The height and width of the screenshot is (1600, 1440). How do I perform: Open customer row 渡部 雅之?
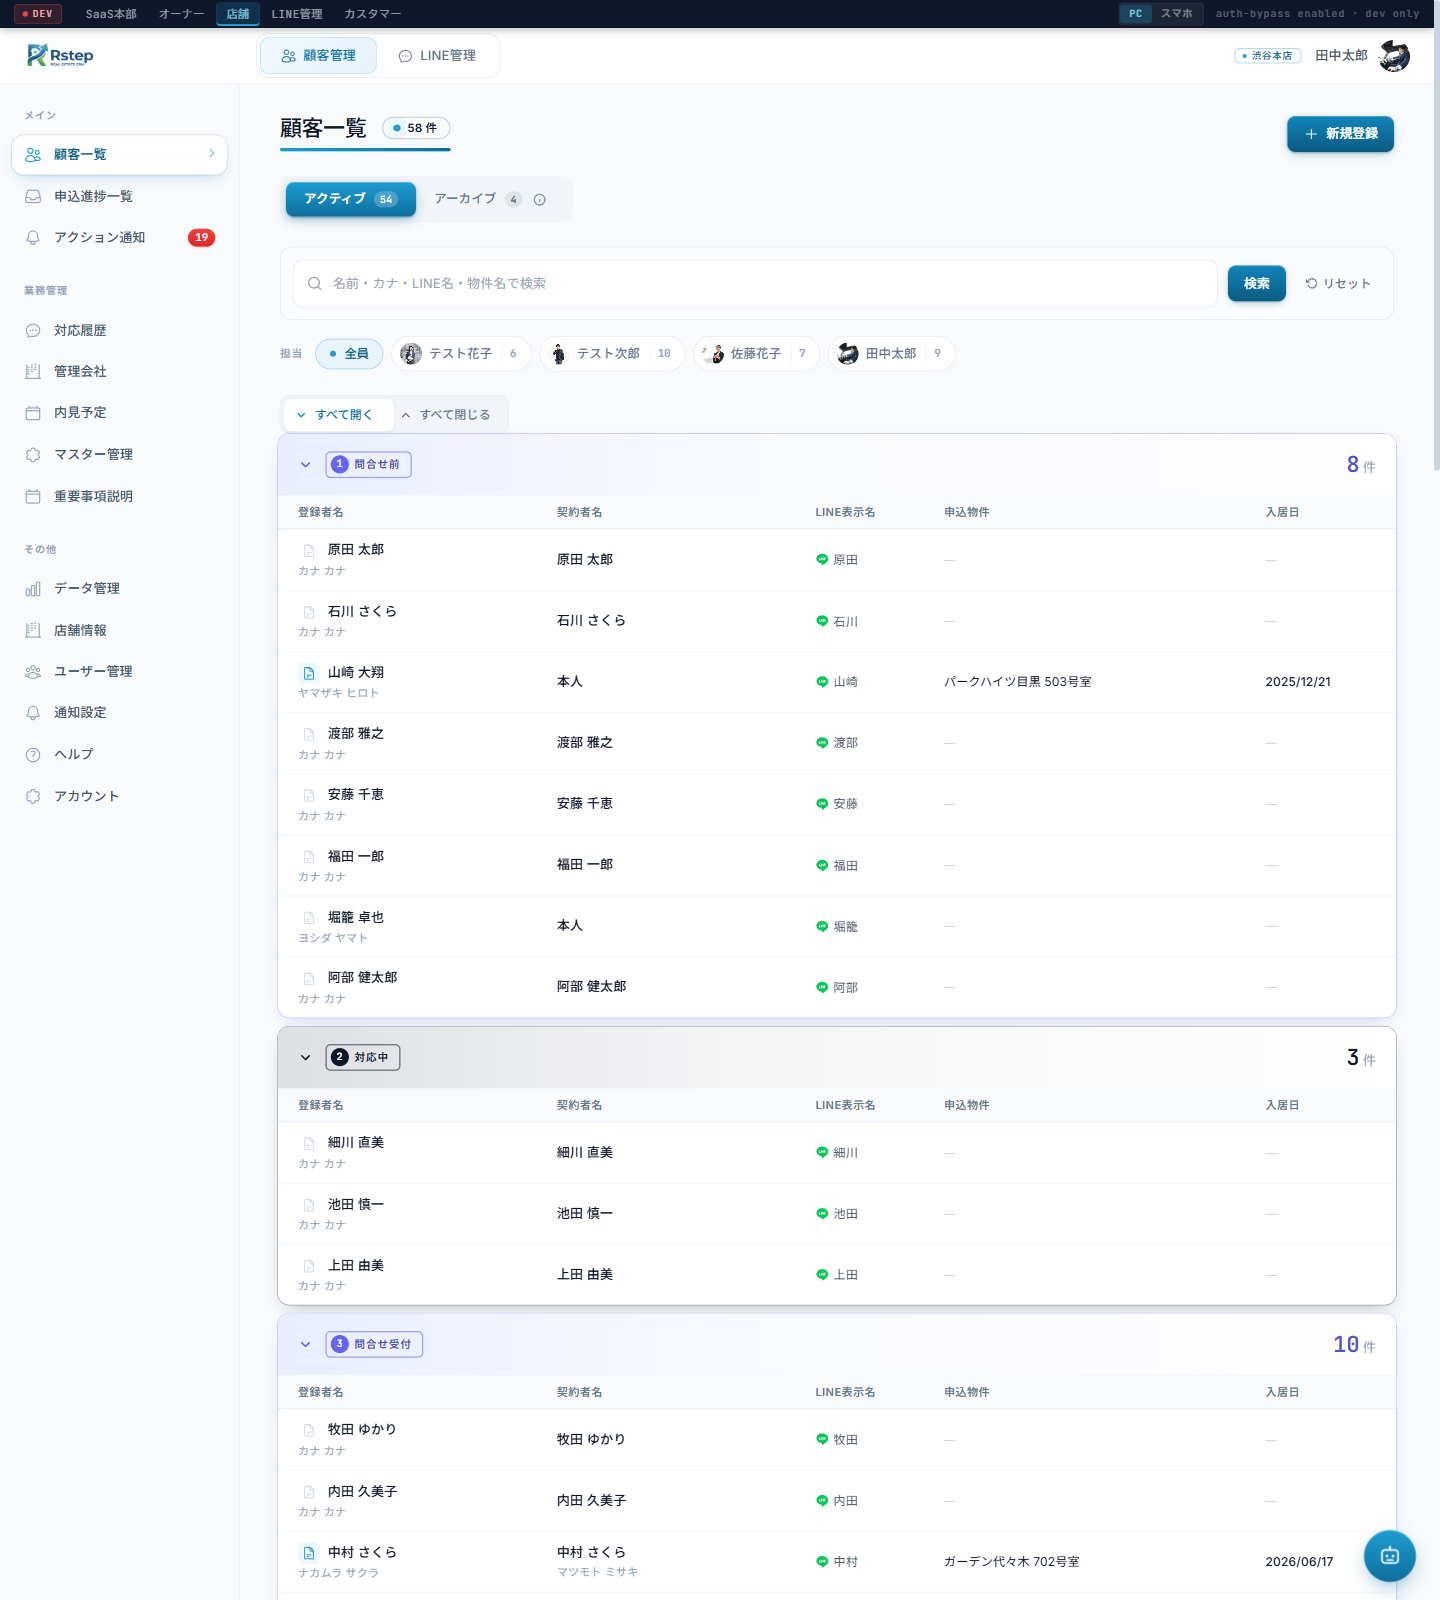click(x=837, y=743)
